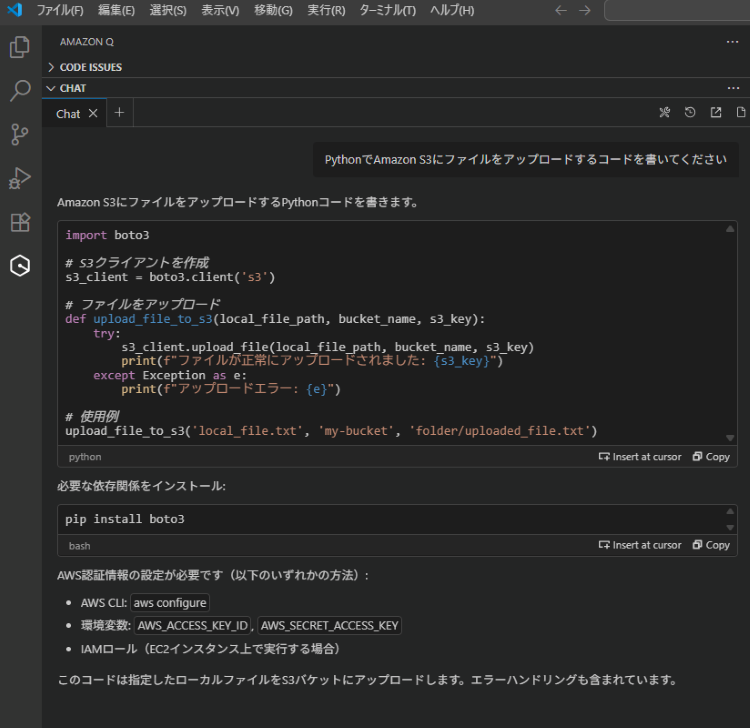Open the ファイル(F) menu
Screen dimensions: 750x728
point(60,10)
